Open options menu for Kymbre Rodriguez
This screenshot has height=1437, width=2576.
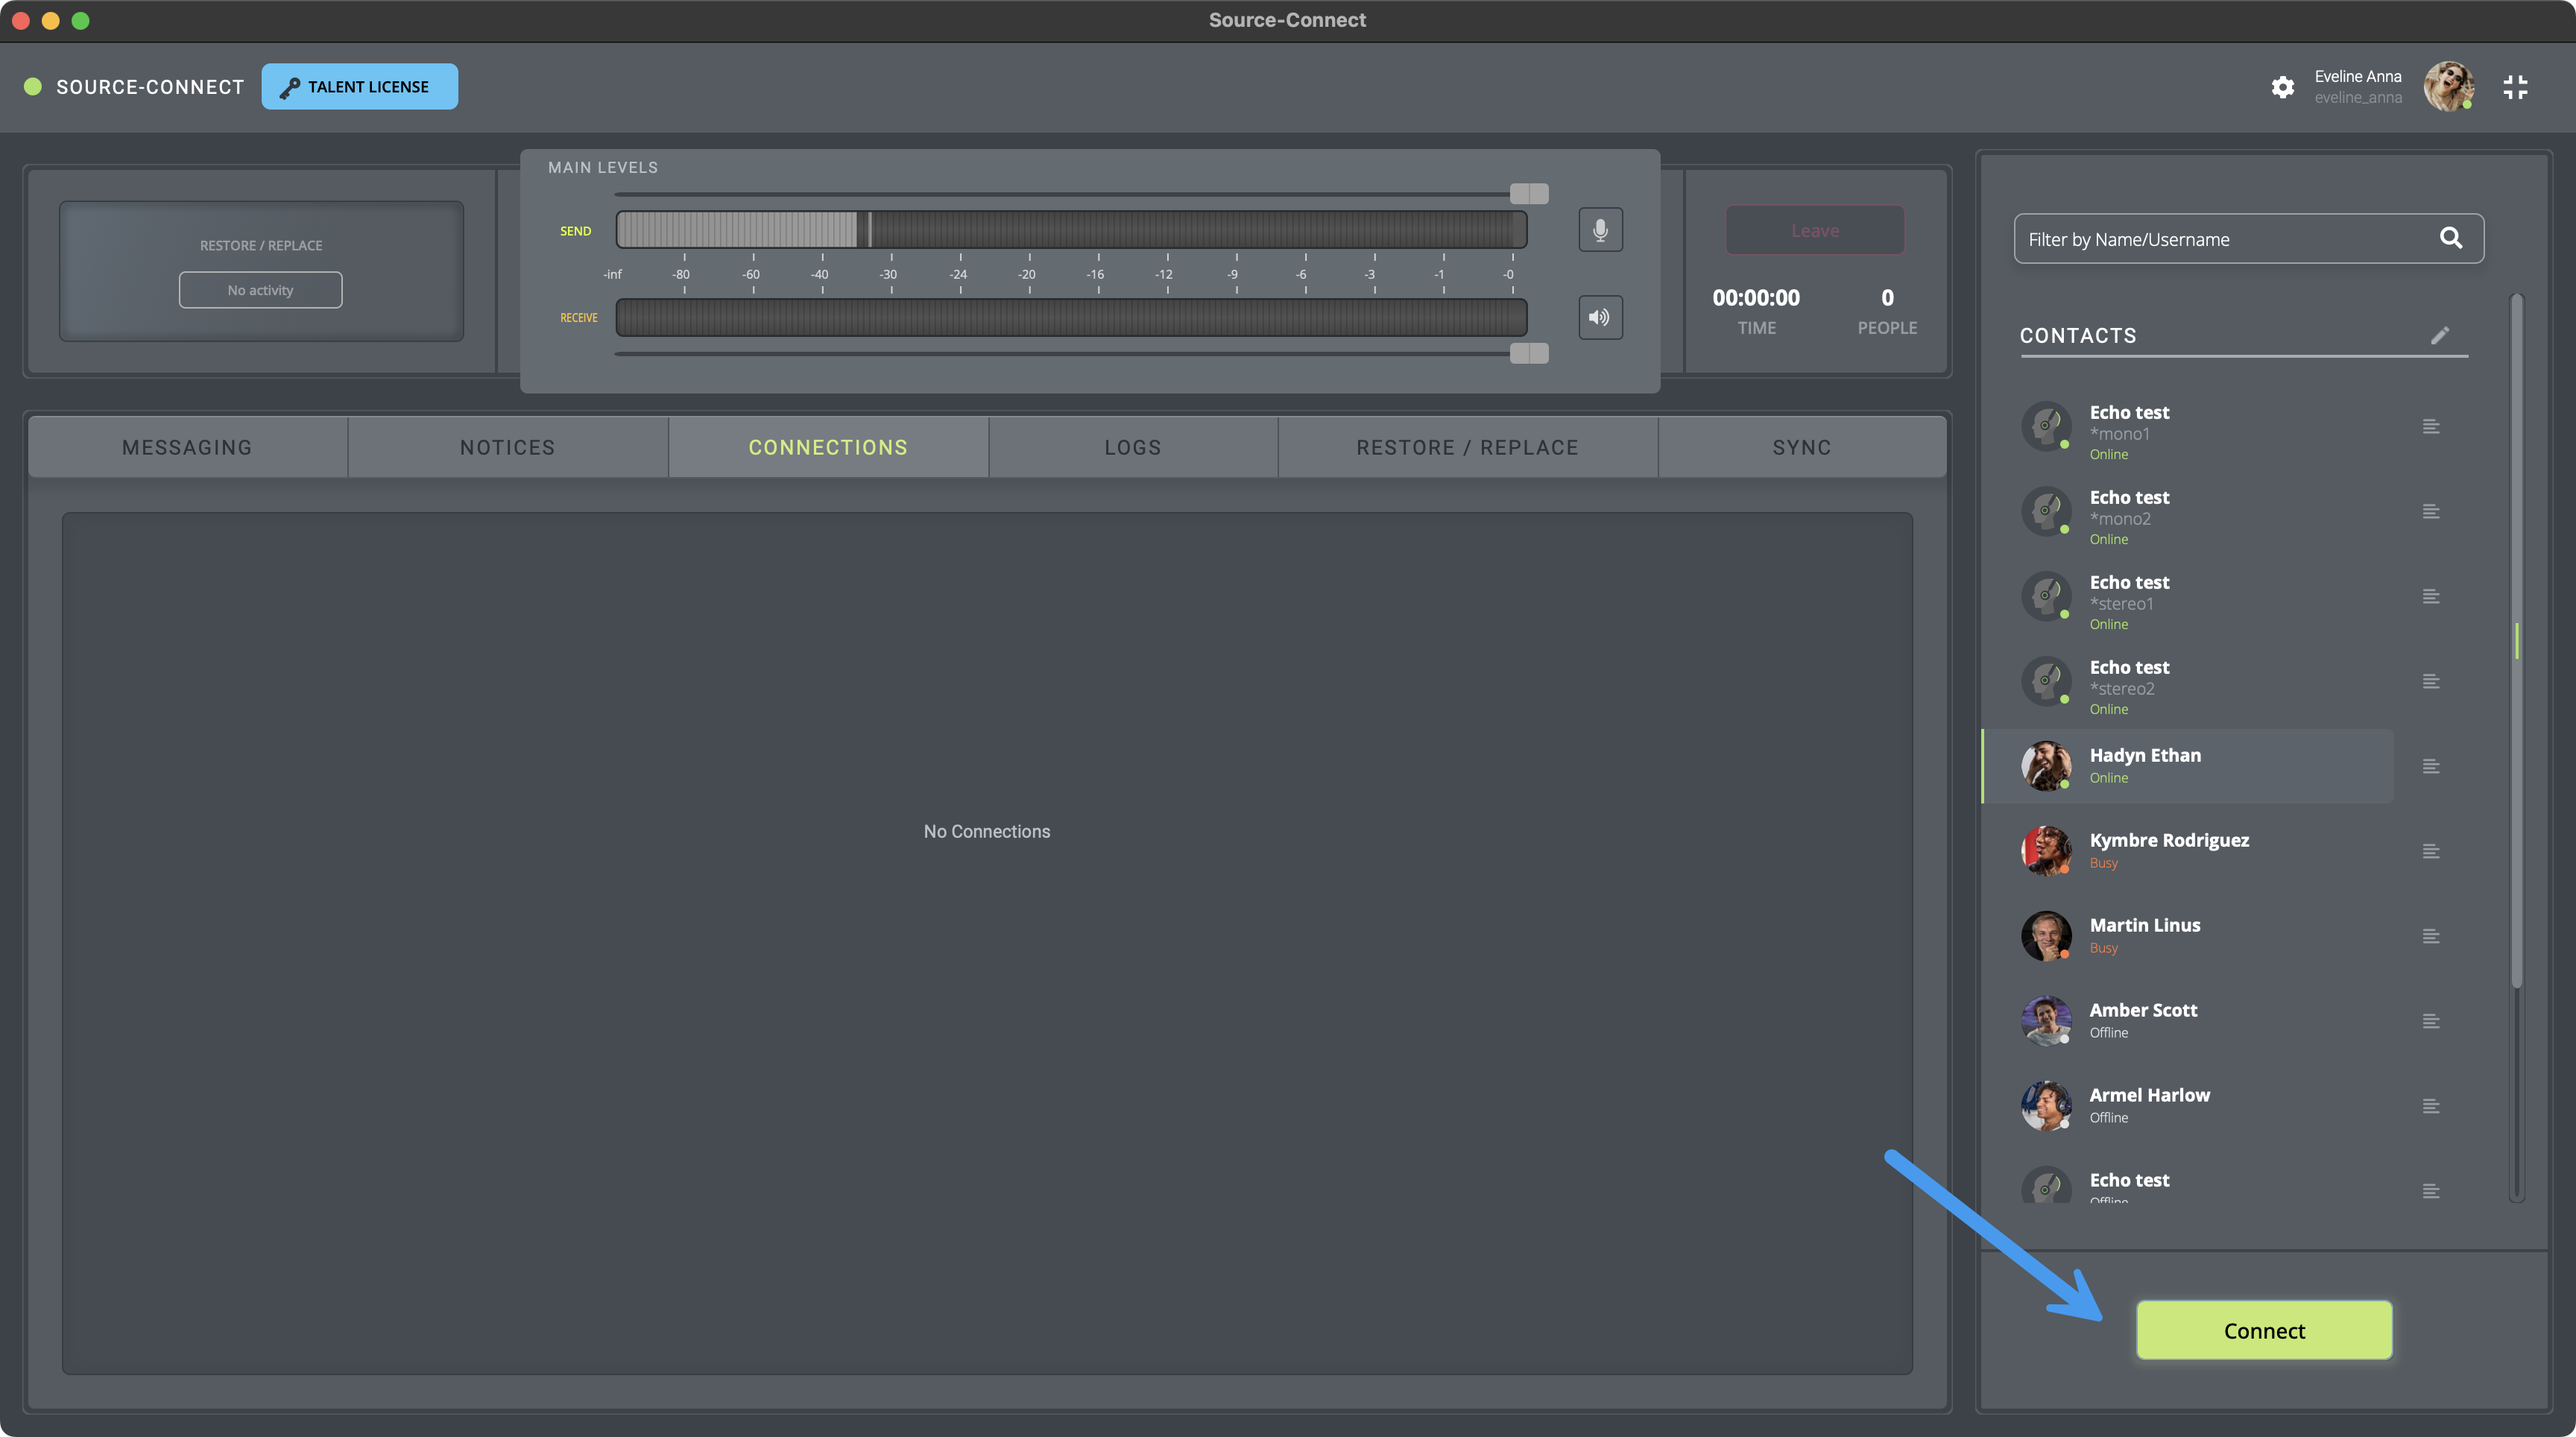[2431, 851]
